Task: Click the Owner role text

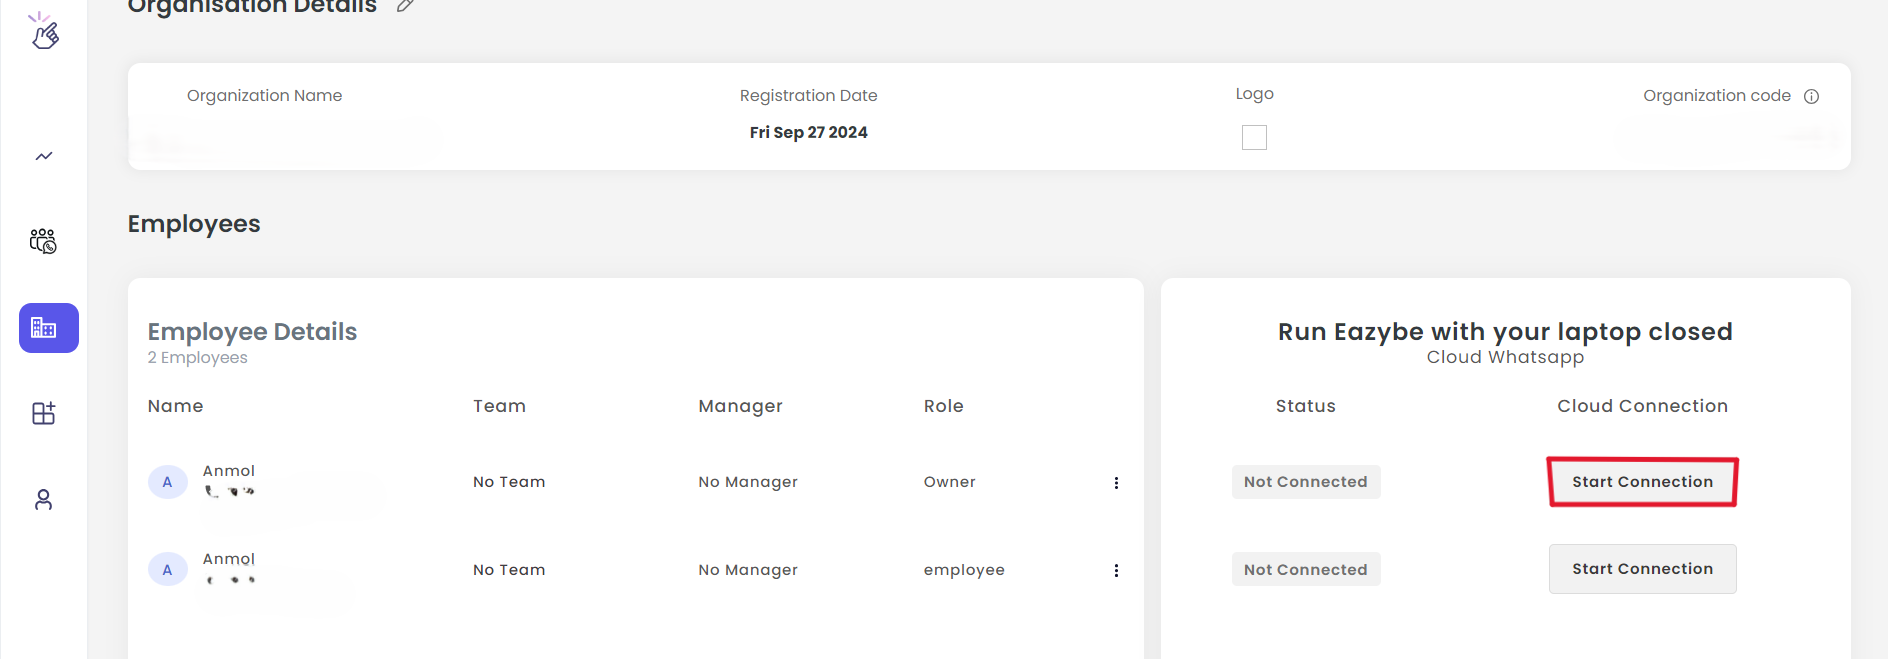Action: (949, 482)
